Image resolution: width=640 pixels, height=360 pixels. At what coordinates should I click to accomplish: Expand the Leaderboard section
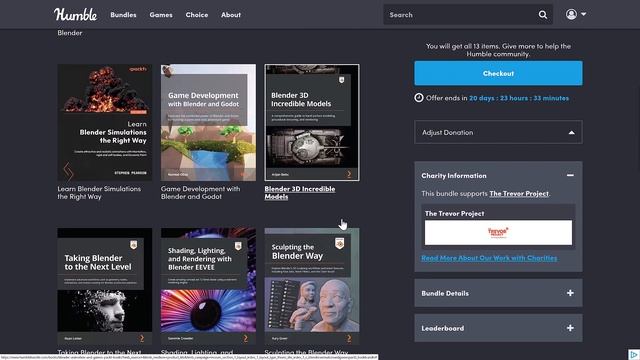(498, 328)
